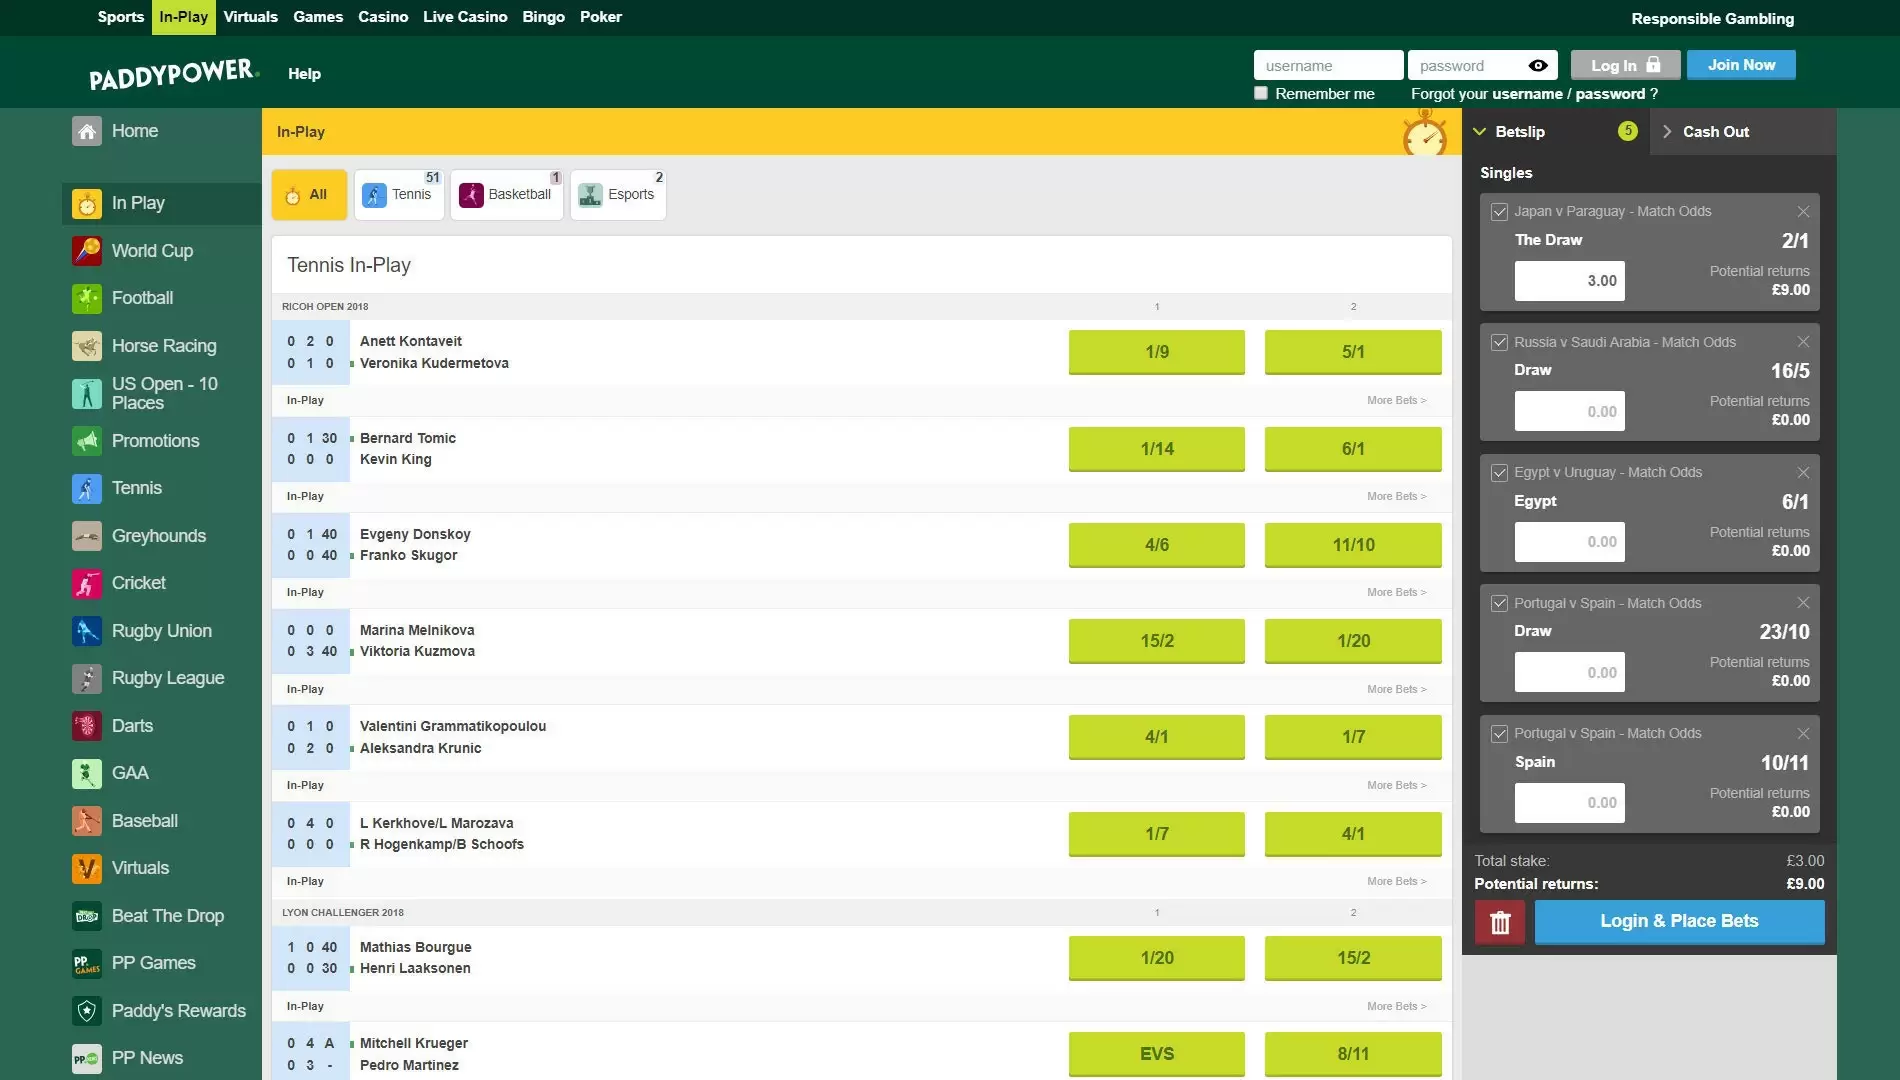Screen dimensions: 1900x1080
Task: Click the Rugby League icon
Action: 87,678
